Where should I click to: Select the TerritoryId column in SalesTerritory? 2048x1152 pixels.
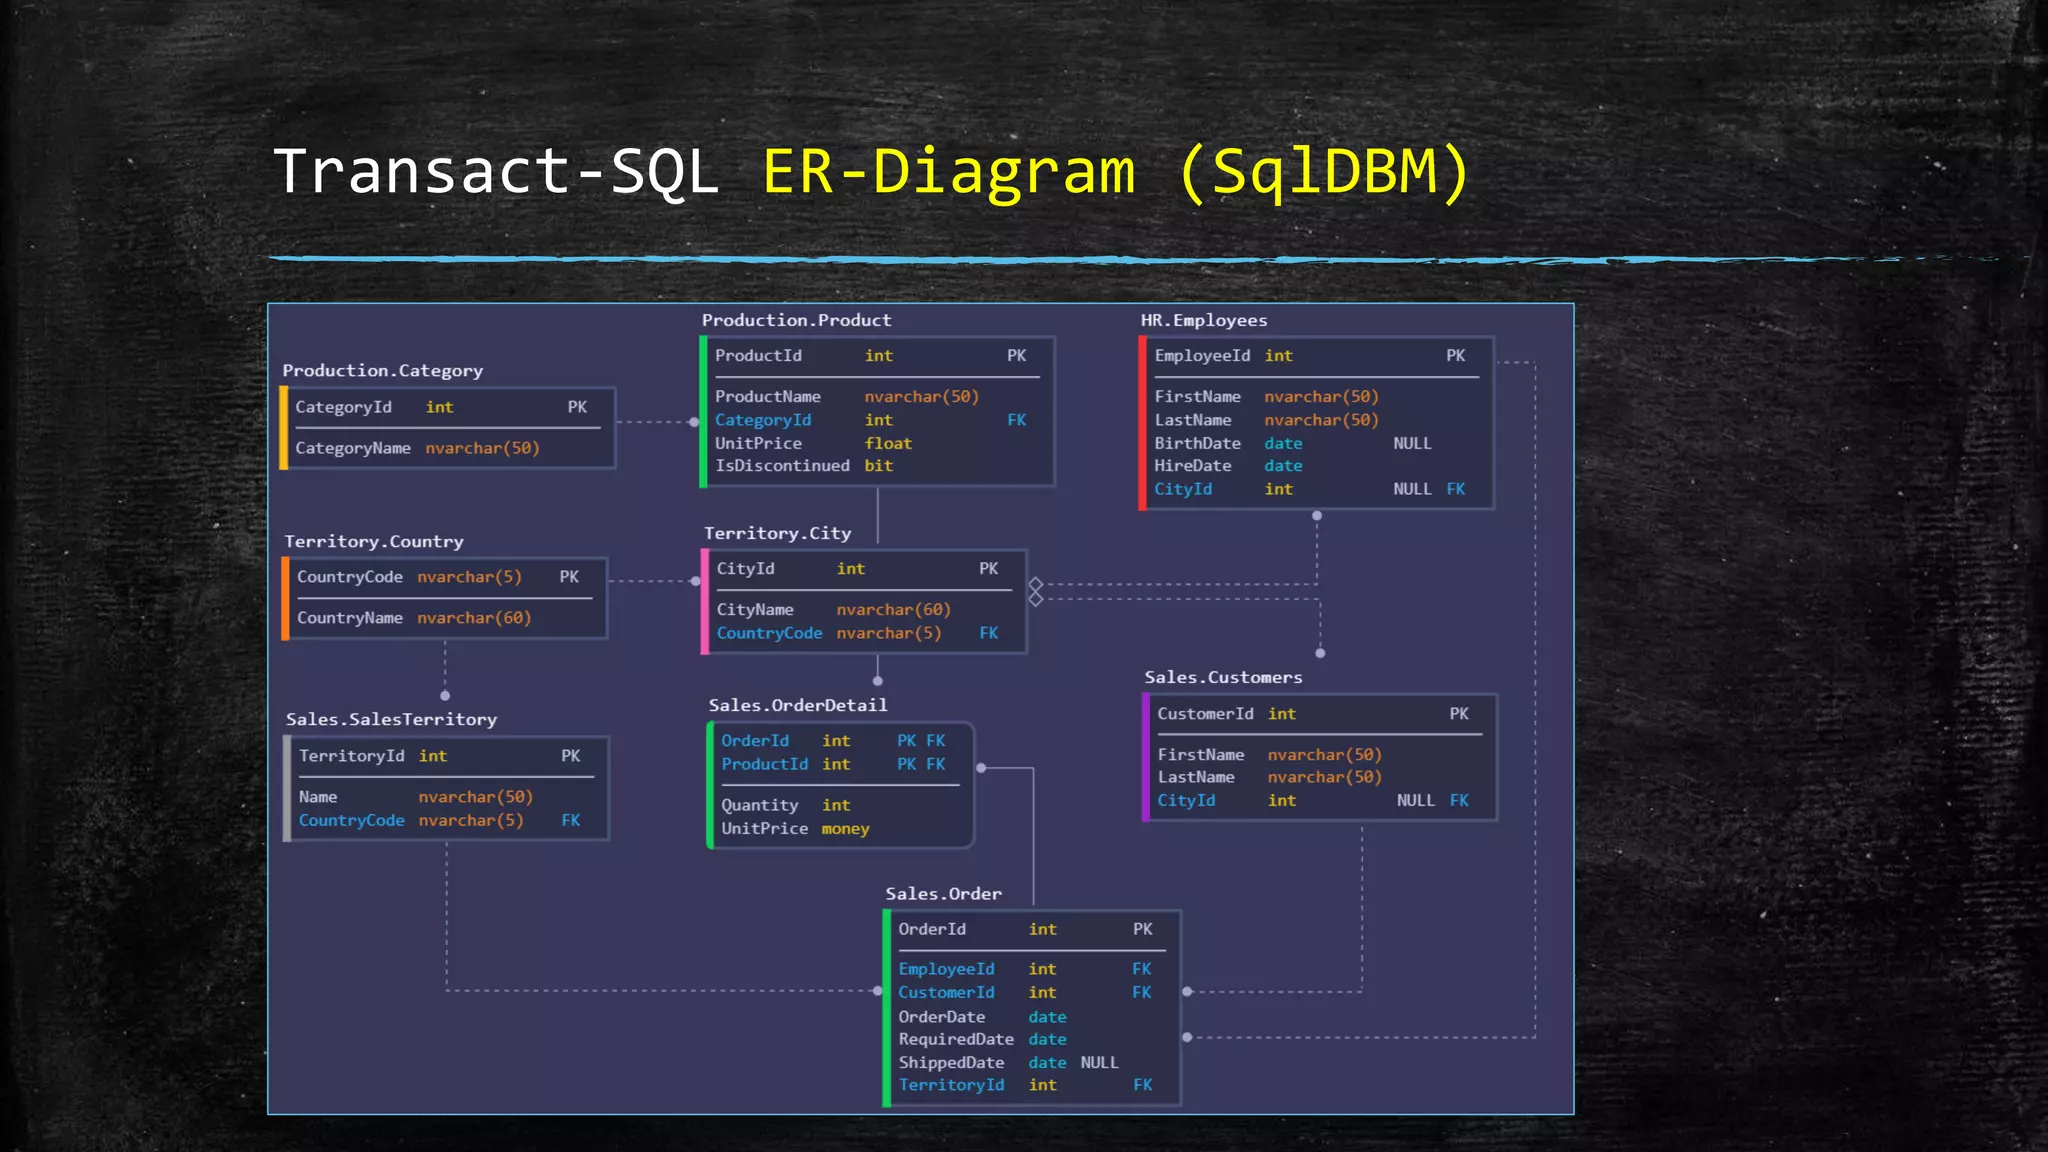coord(445,756)
